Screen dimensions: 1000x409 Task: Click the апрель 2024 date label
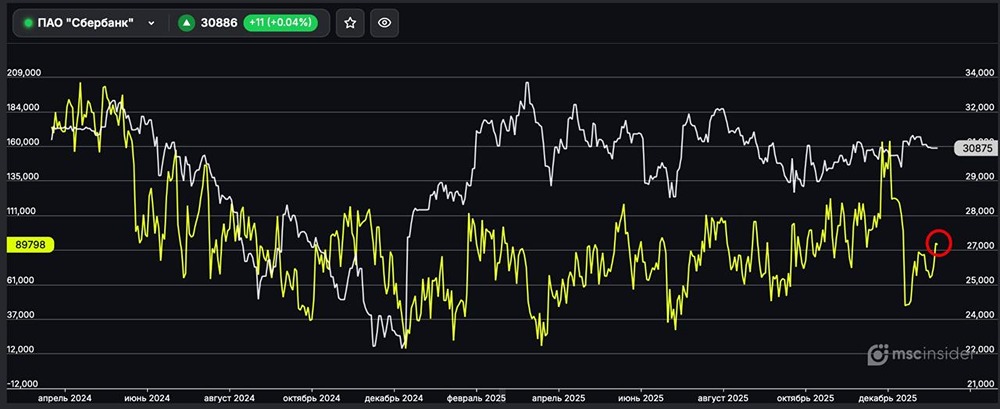(x=65, y=398)
